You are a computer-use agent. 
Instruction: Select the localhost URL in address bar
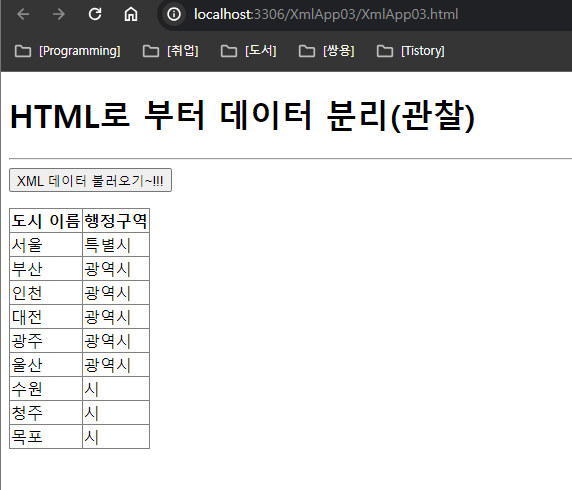326,15
